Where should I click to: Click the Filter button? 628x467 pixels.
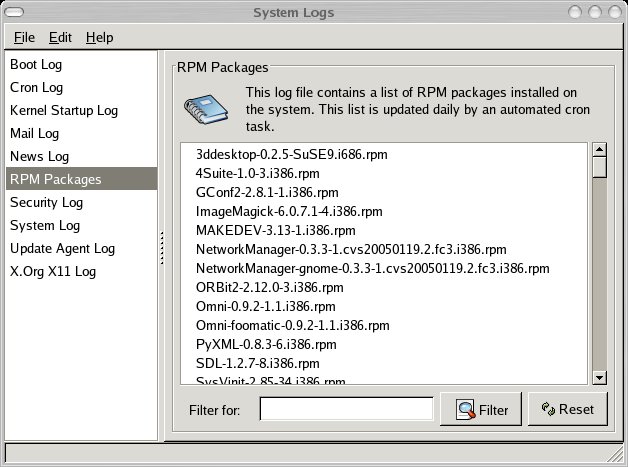pos(482,409)
